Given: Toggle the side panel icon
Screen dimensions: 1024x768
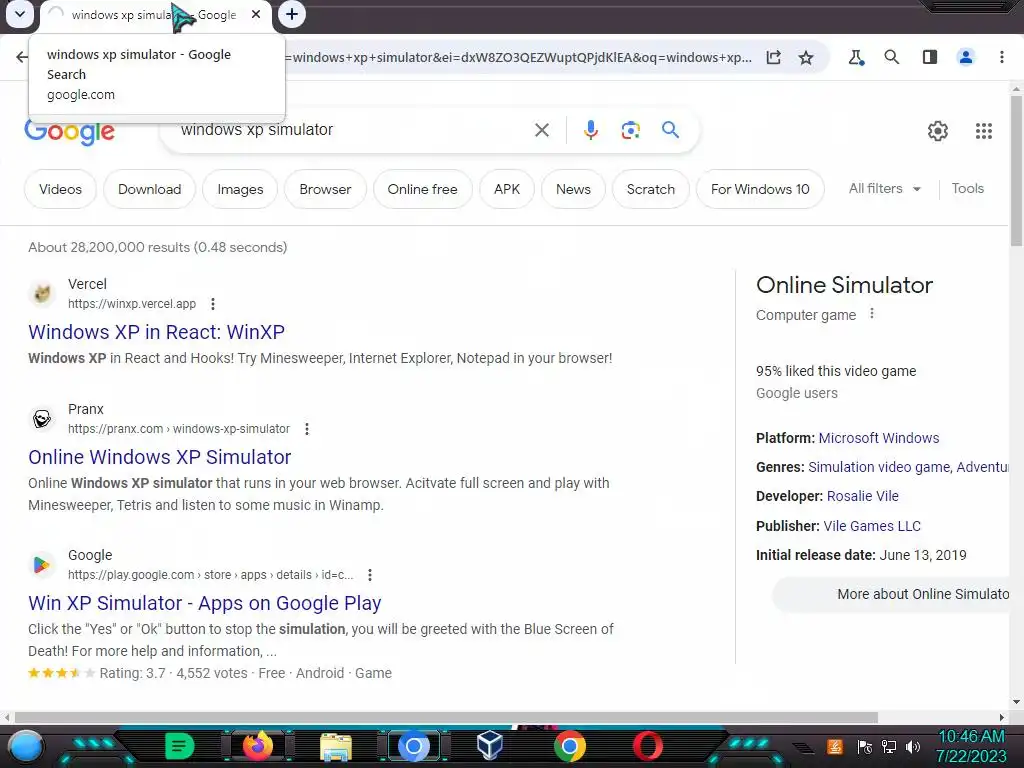Looking at the screenshot, I should click(x=929, y=57).
